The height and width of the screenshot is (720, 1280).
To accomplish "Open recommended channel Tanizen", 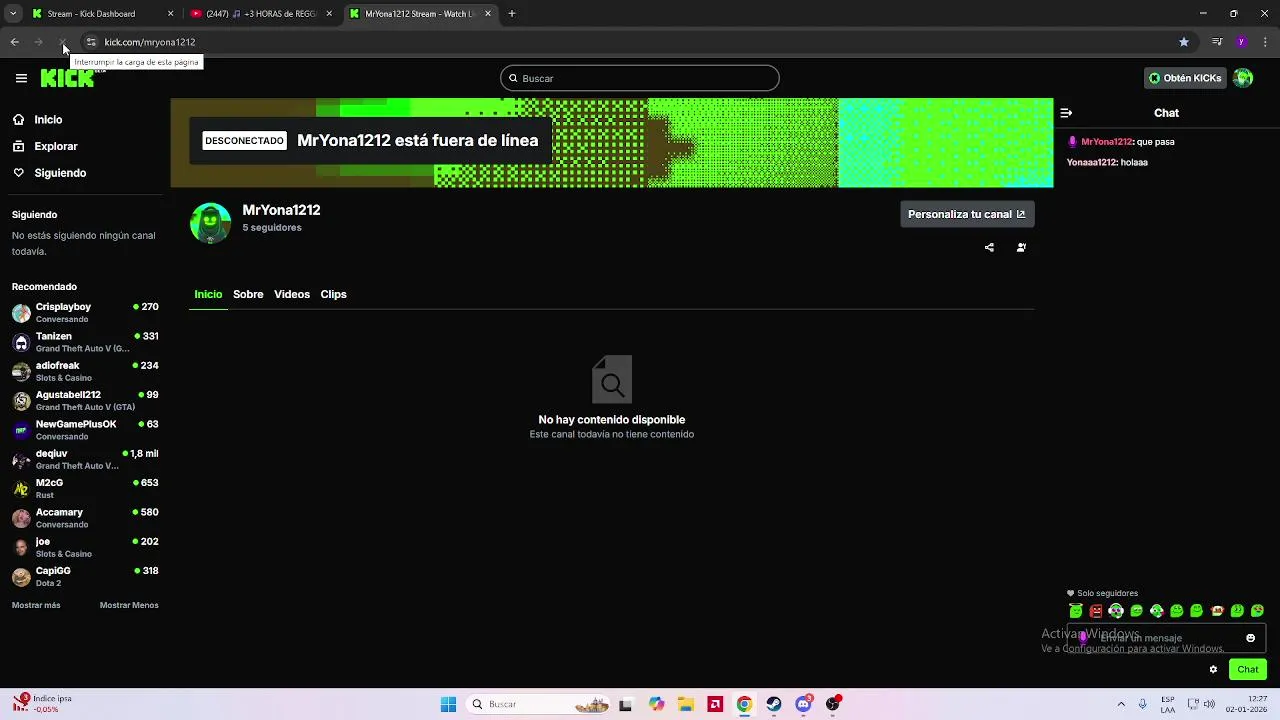I will tap(85, 342).
